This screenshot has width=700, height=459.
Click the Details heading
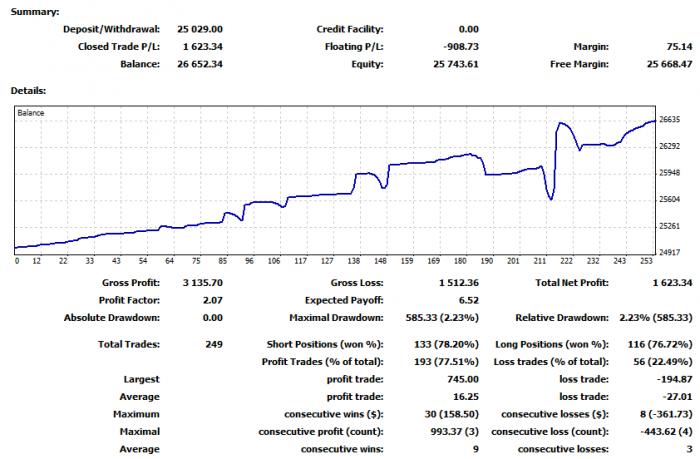pos(28,91)
